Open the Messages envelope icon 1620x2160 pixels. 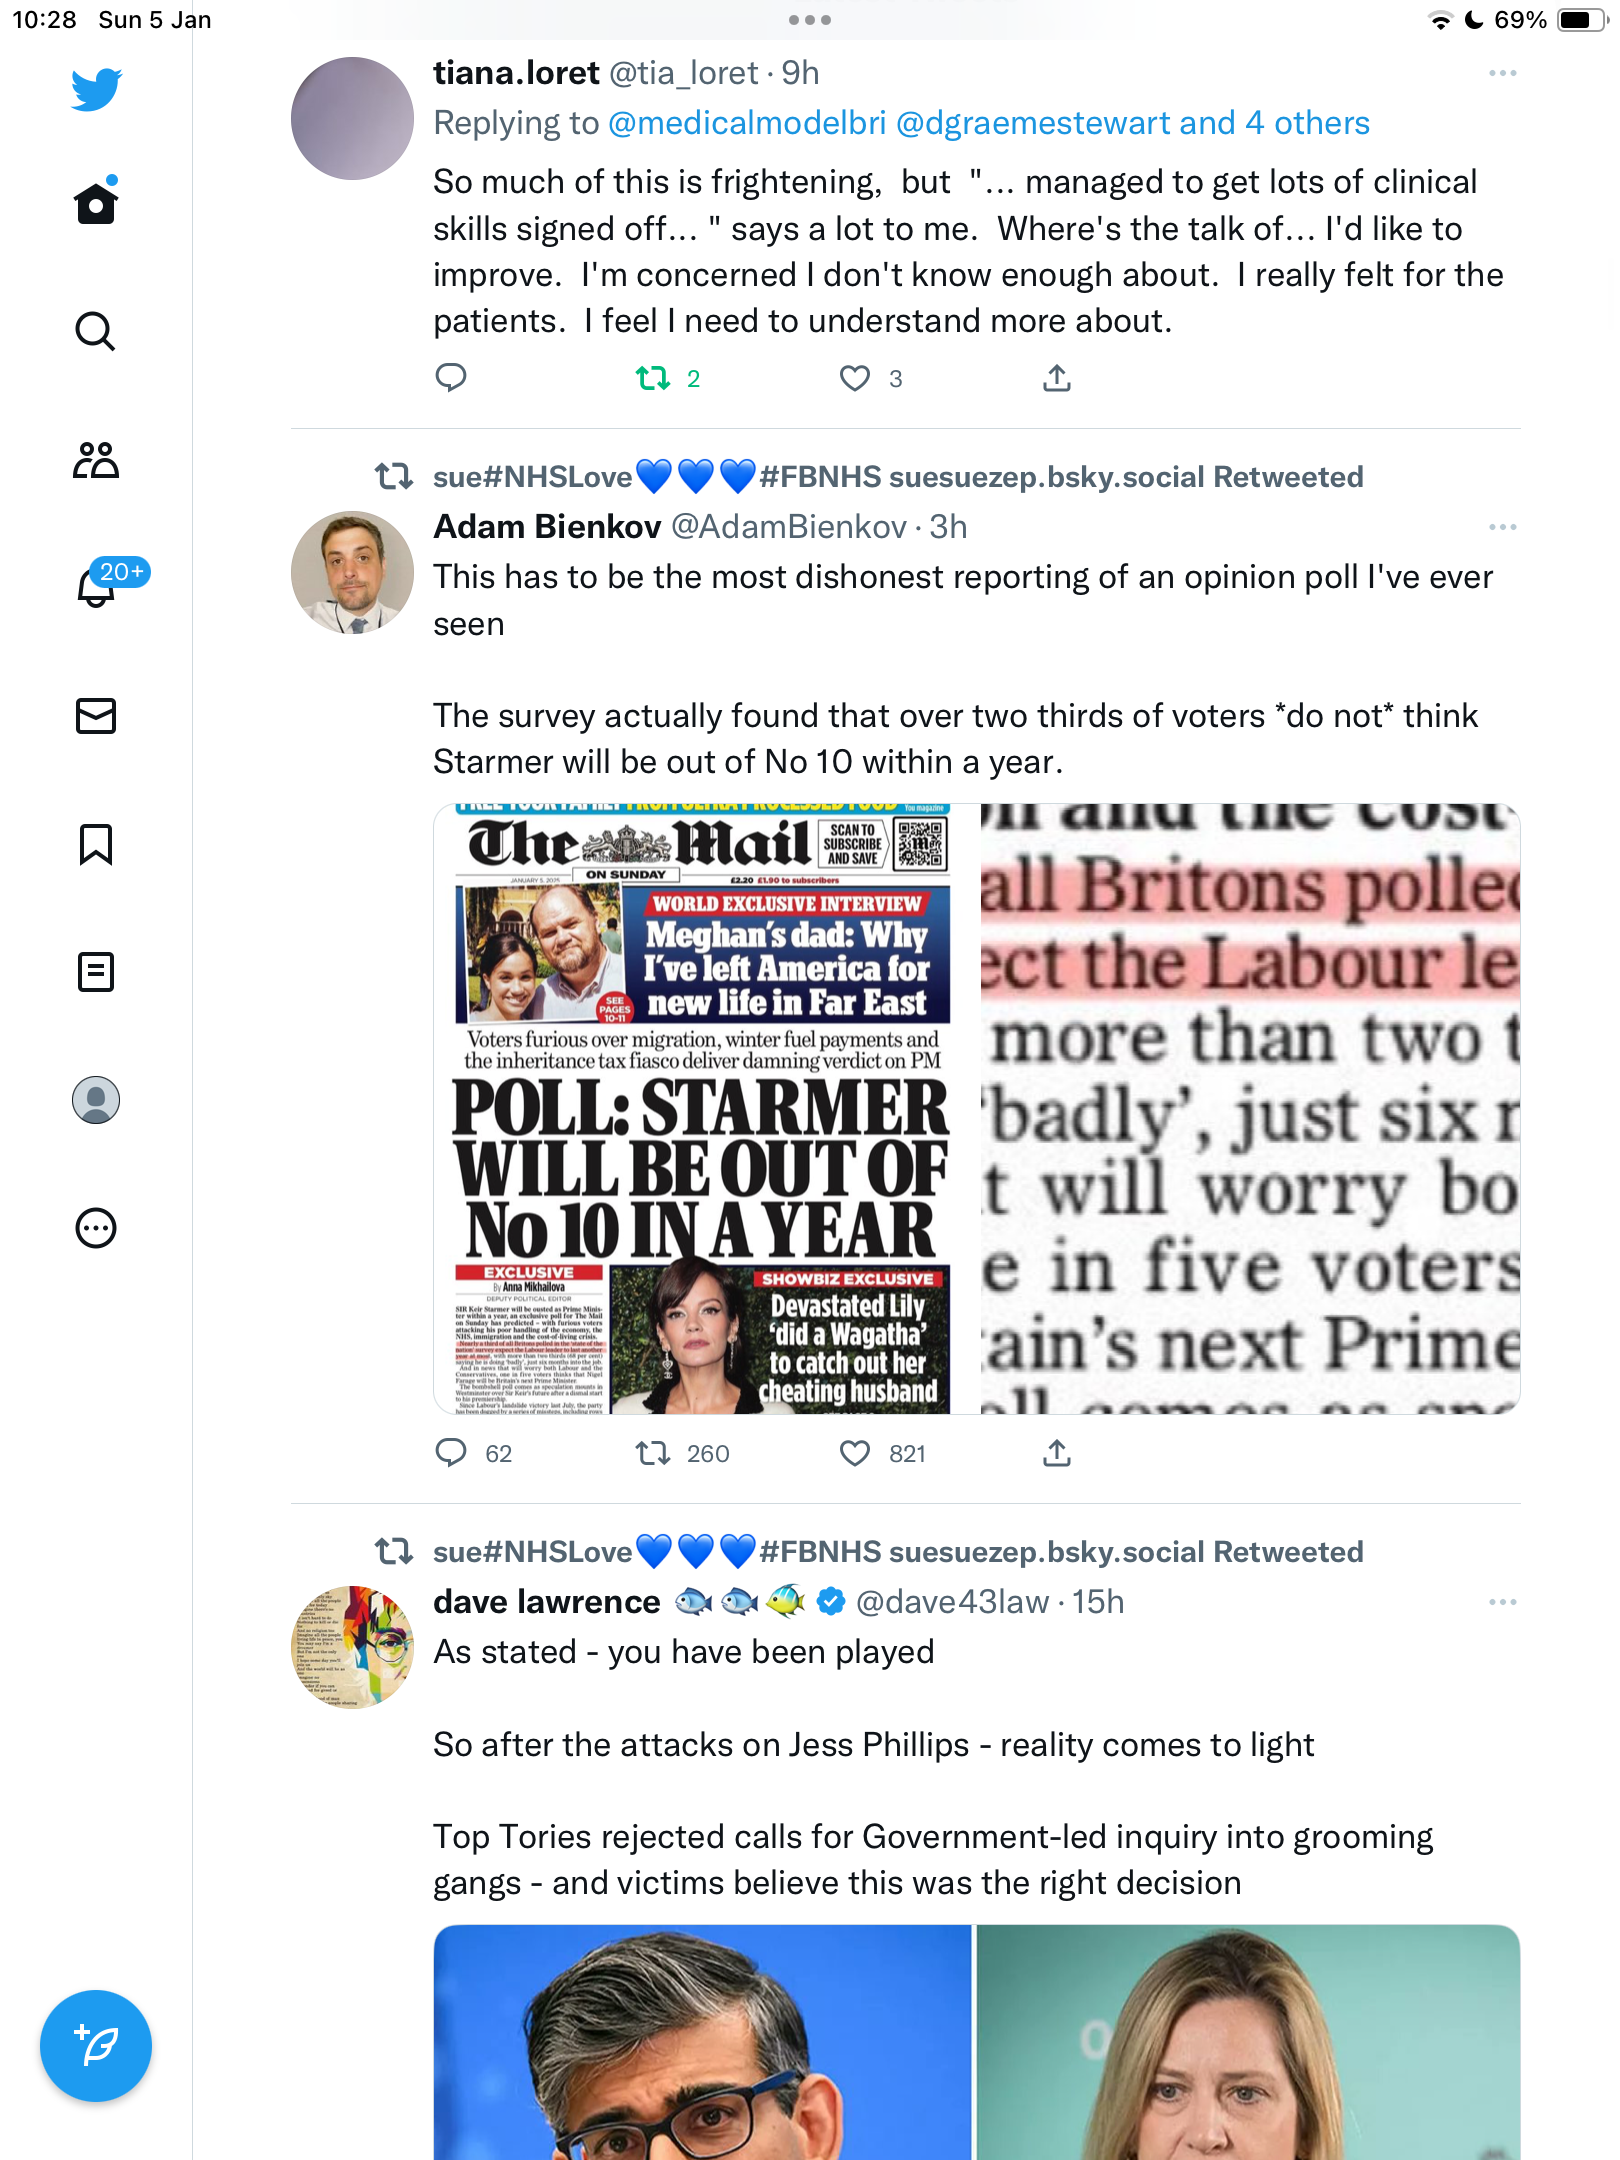96,716
